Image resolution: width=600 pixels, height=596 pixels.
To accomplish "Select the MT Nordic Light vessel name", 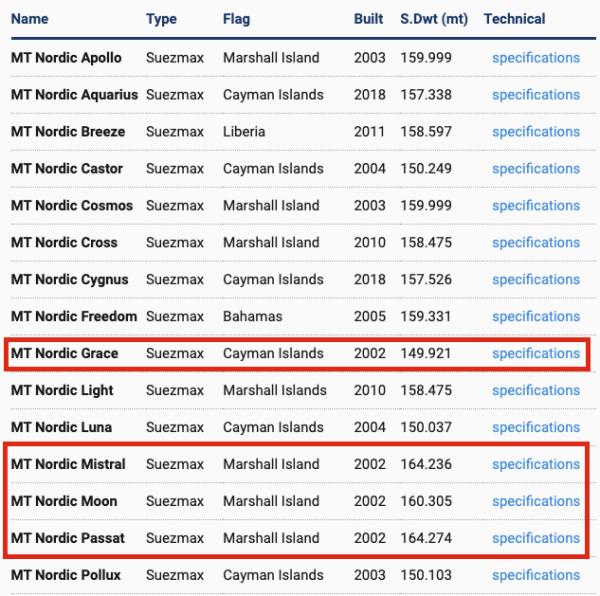I will tap(62, 391).
